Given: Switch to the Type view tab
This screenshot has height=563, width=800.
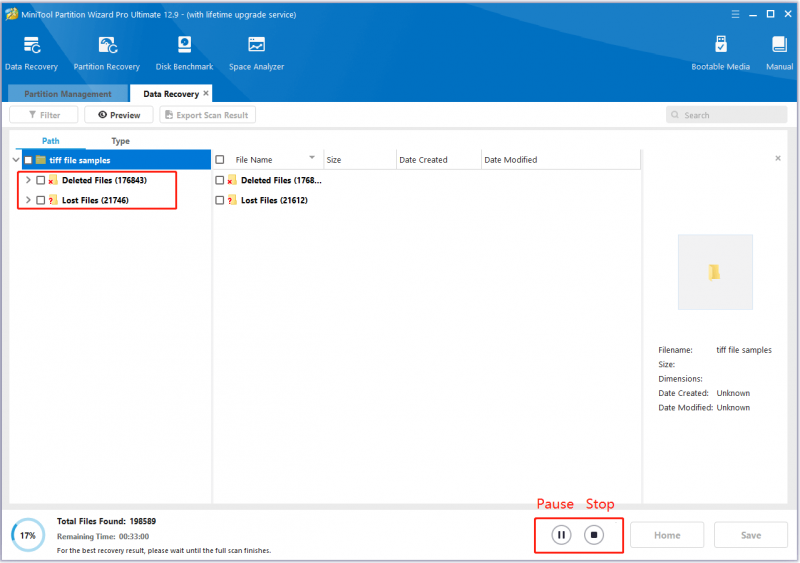Looking at the screenshot, I should click(120, 141).
